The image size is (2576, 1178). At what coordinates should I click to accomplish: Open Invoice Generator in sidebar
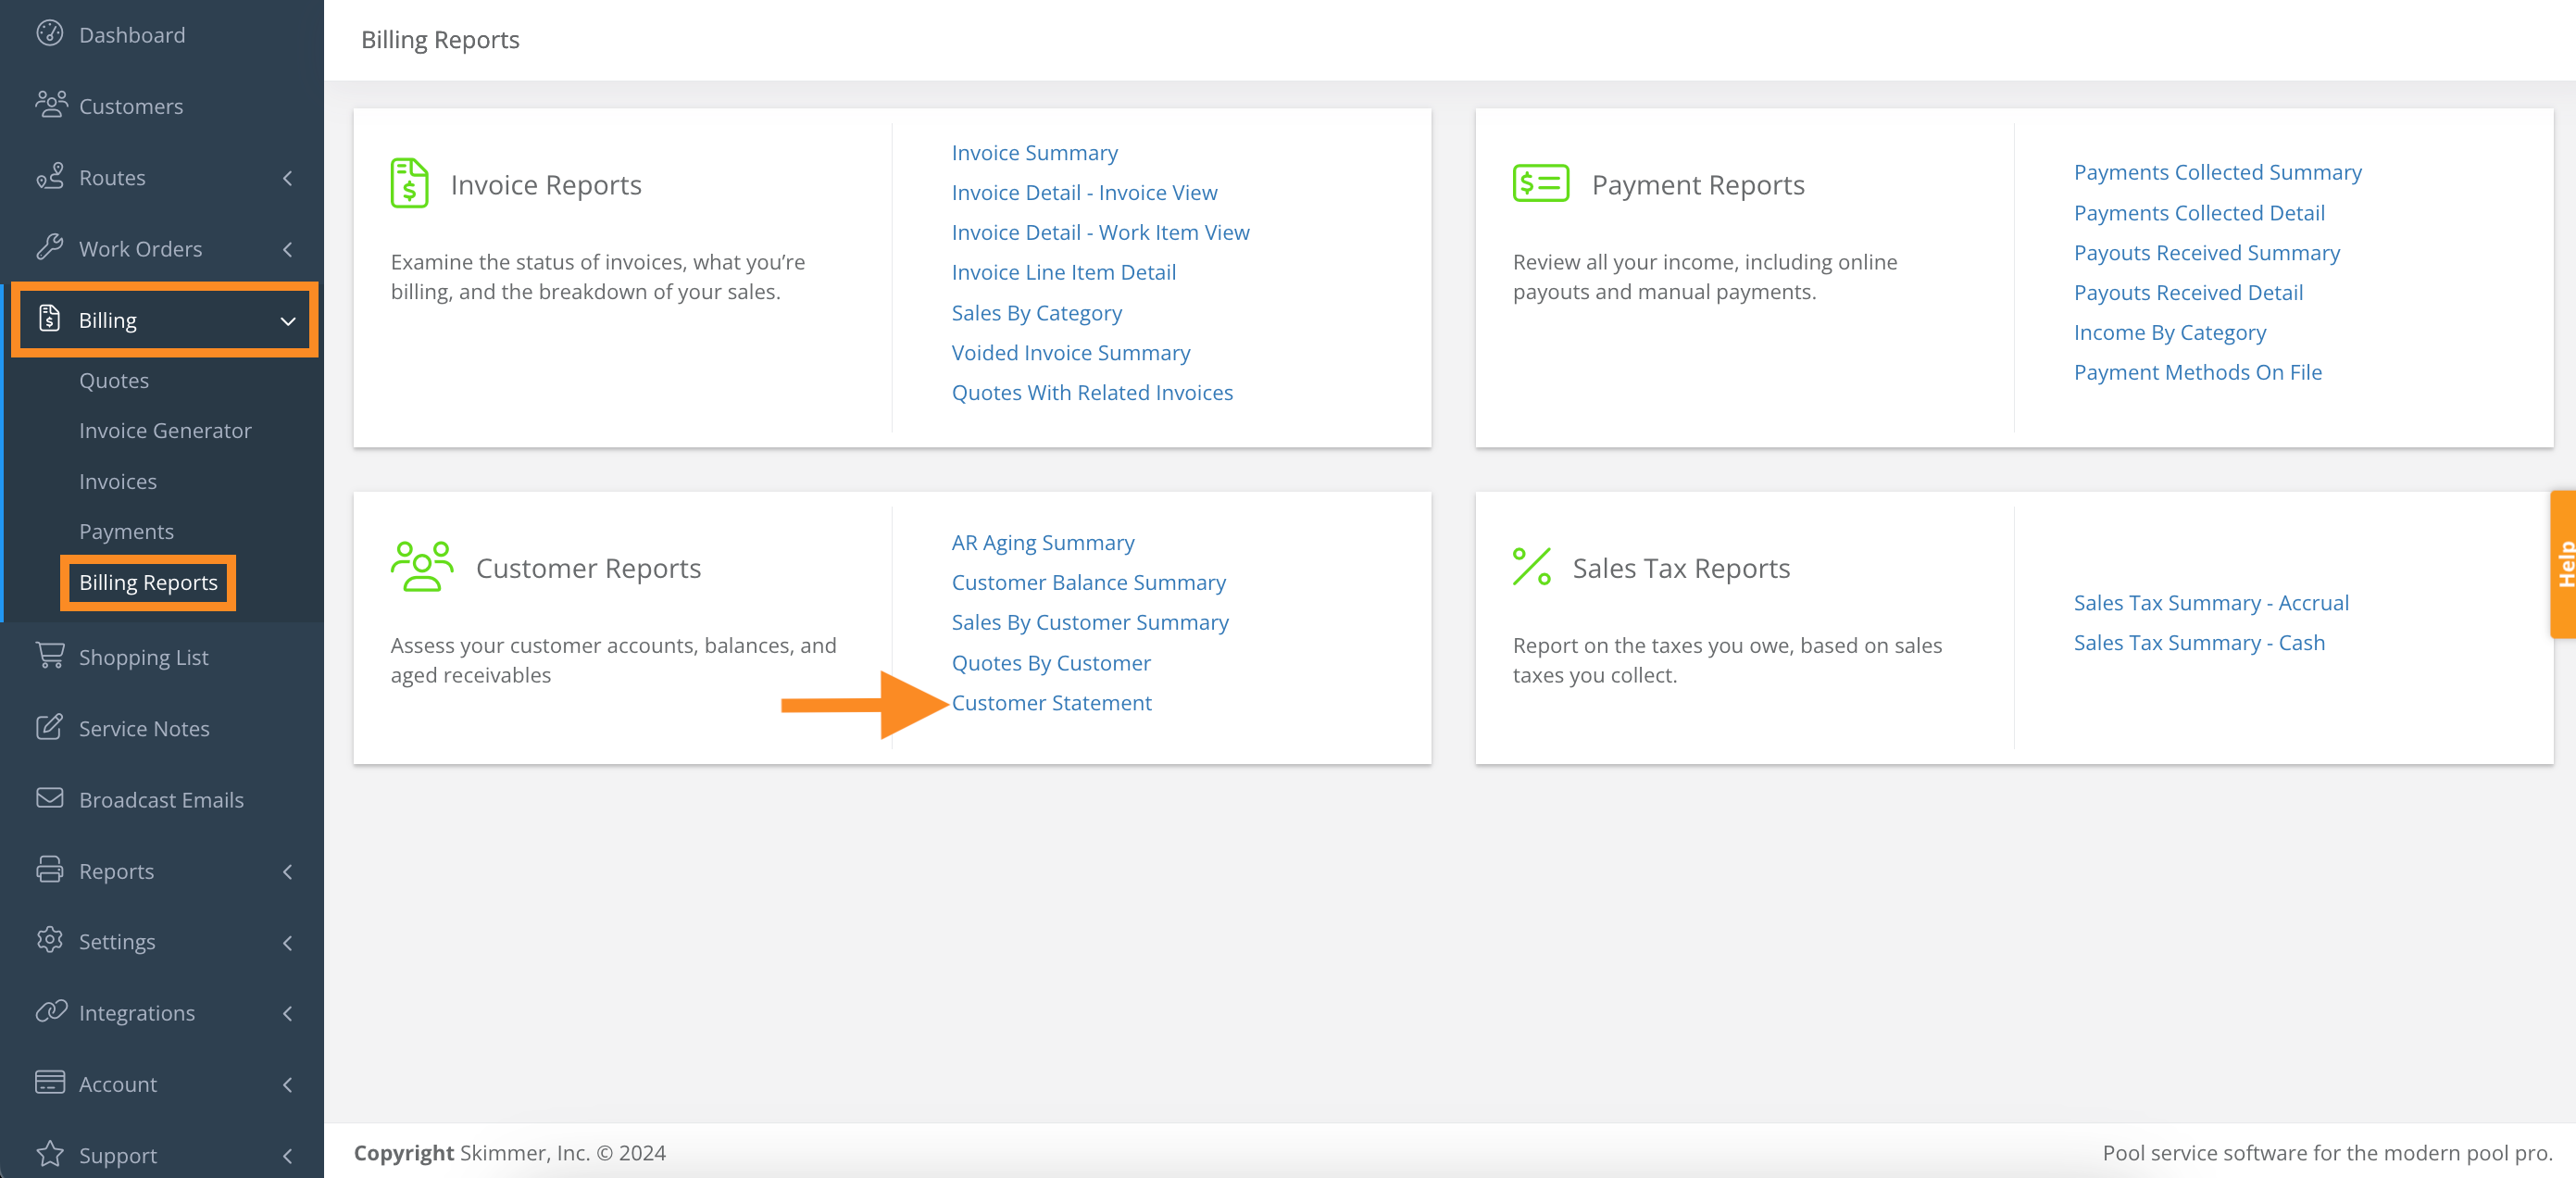click(x=165, y=430)
